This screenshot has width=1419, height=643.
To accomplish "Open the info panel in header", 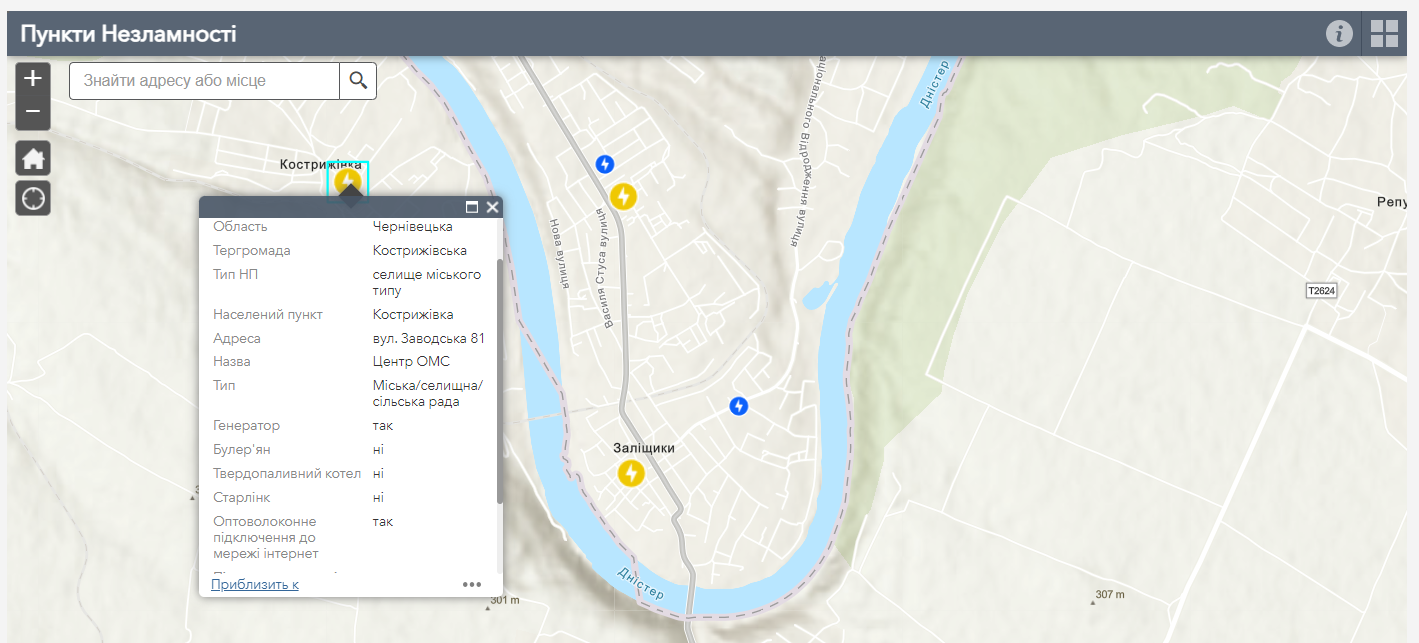I will [x=1339, y=33].
